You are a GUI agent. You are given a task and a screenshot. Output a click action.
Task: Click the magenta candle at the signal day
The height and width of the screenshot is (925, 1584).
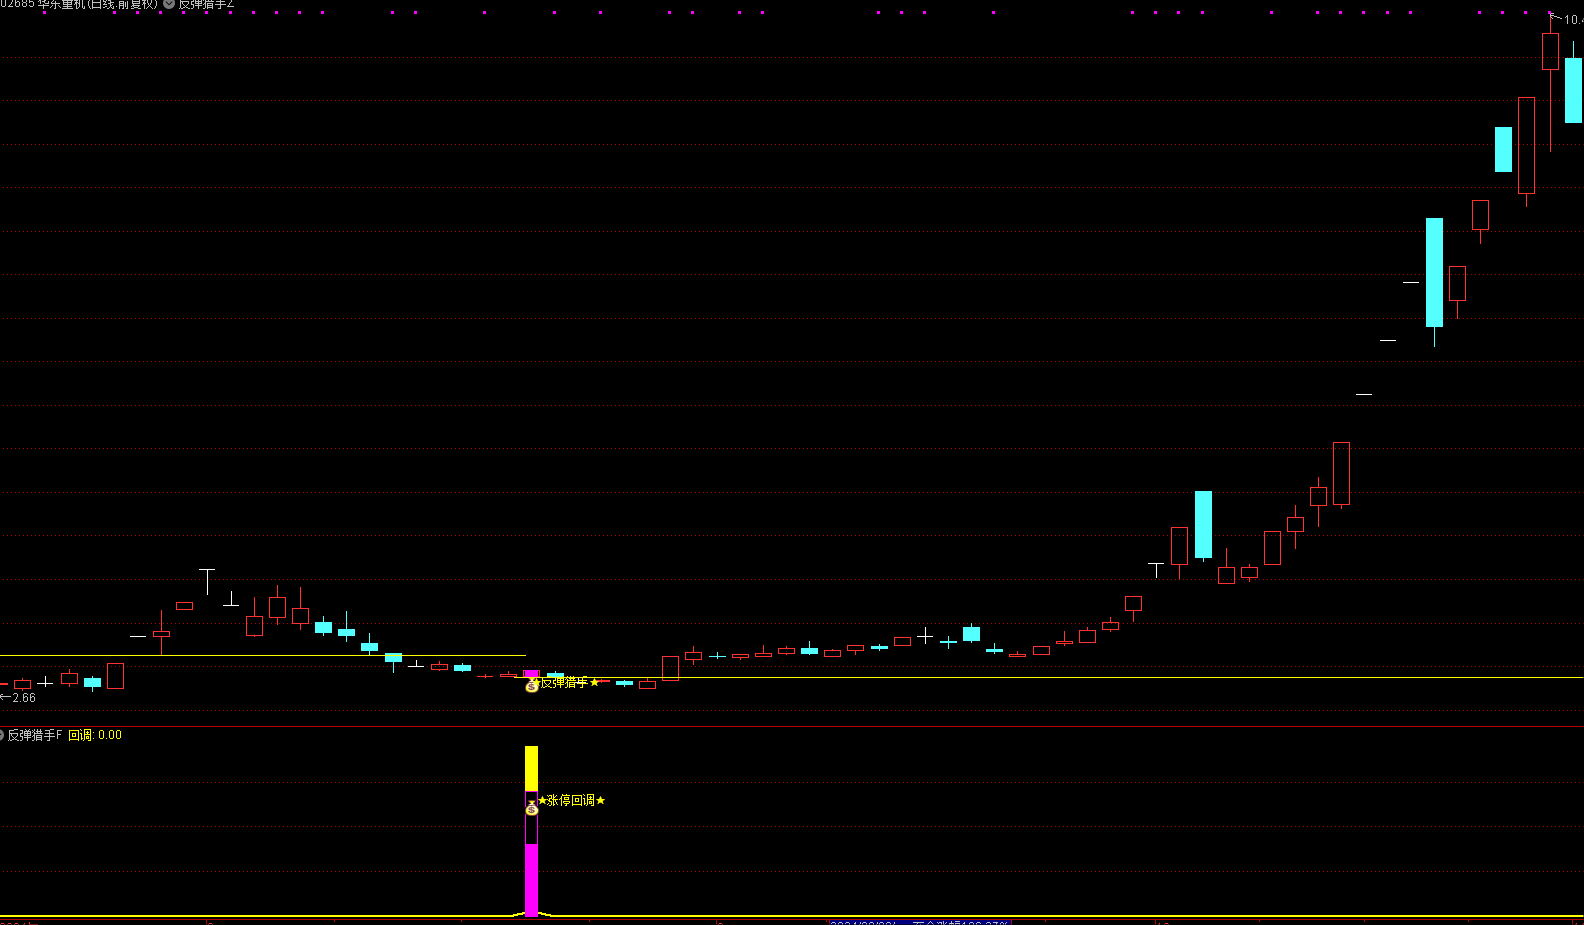[532, 674]
